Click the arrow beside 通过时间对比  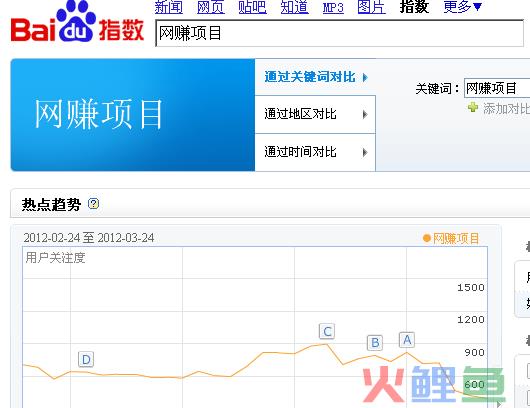[365, 152]
